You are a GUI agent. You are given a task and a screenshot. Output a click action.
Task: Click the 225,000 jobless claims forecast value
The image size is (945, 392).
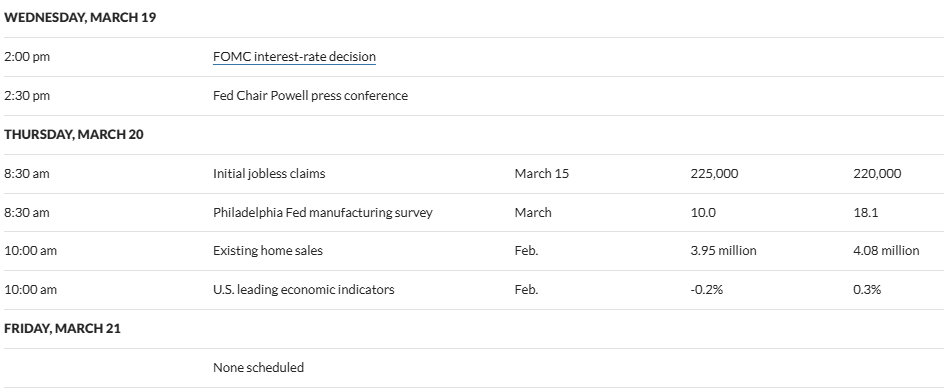[x=714, y=174]
